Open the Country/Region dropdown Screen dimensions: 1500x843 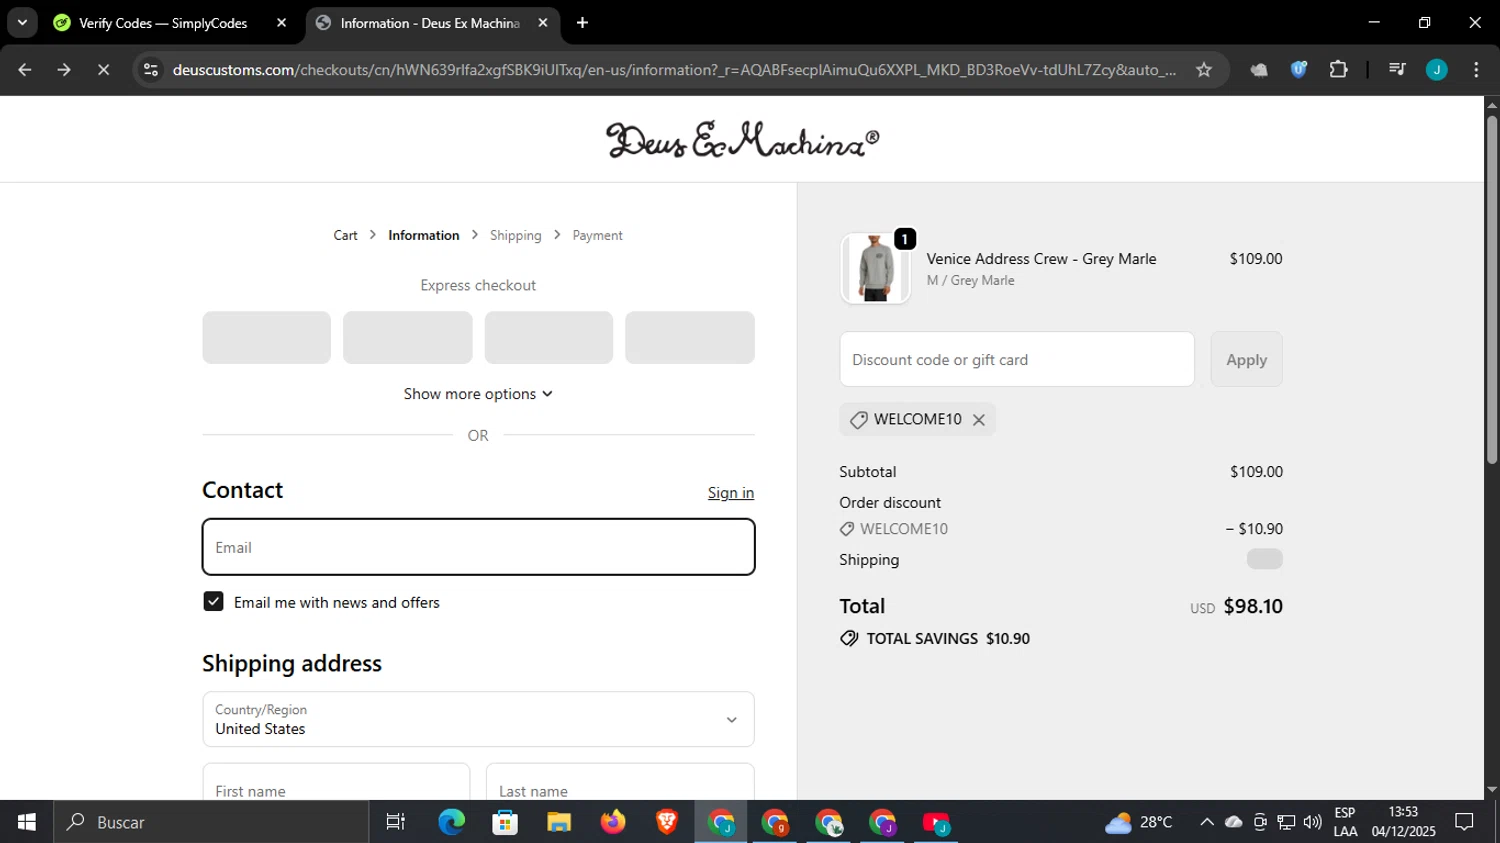tap(478, 719)
